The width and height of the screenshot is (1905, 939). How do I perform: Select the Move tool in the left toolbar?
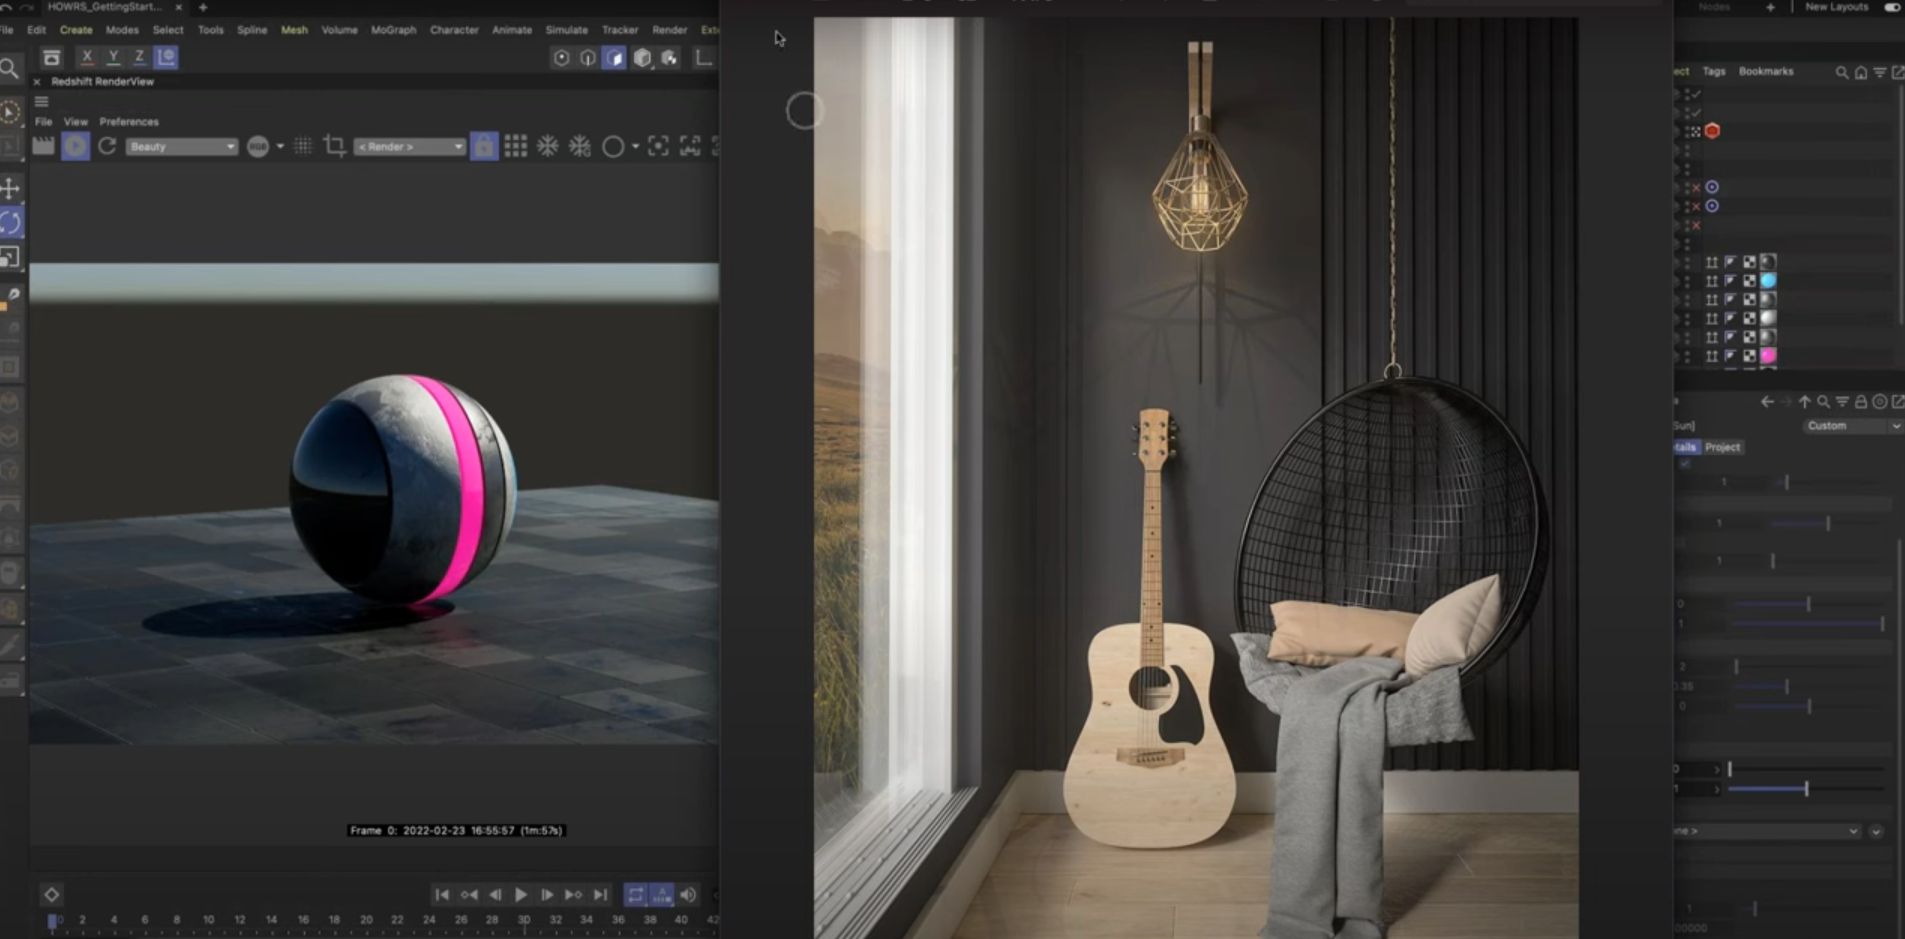click(11, 186)
